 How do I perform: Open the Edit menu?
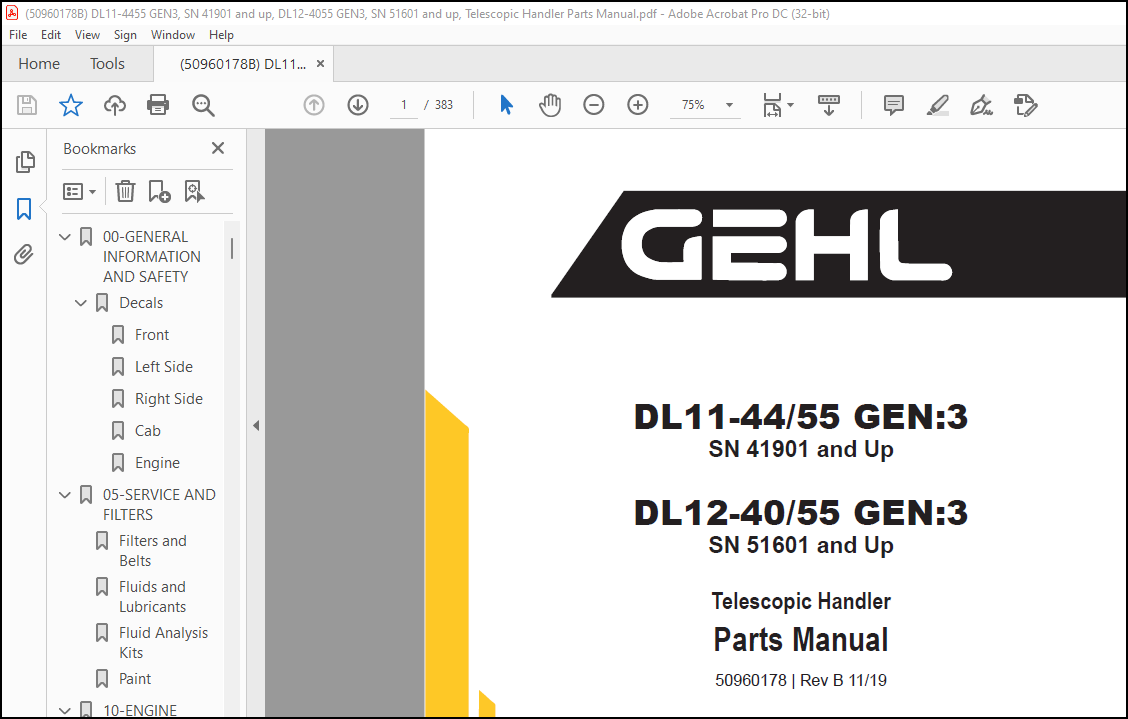[50, 35]
